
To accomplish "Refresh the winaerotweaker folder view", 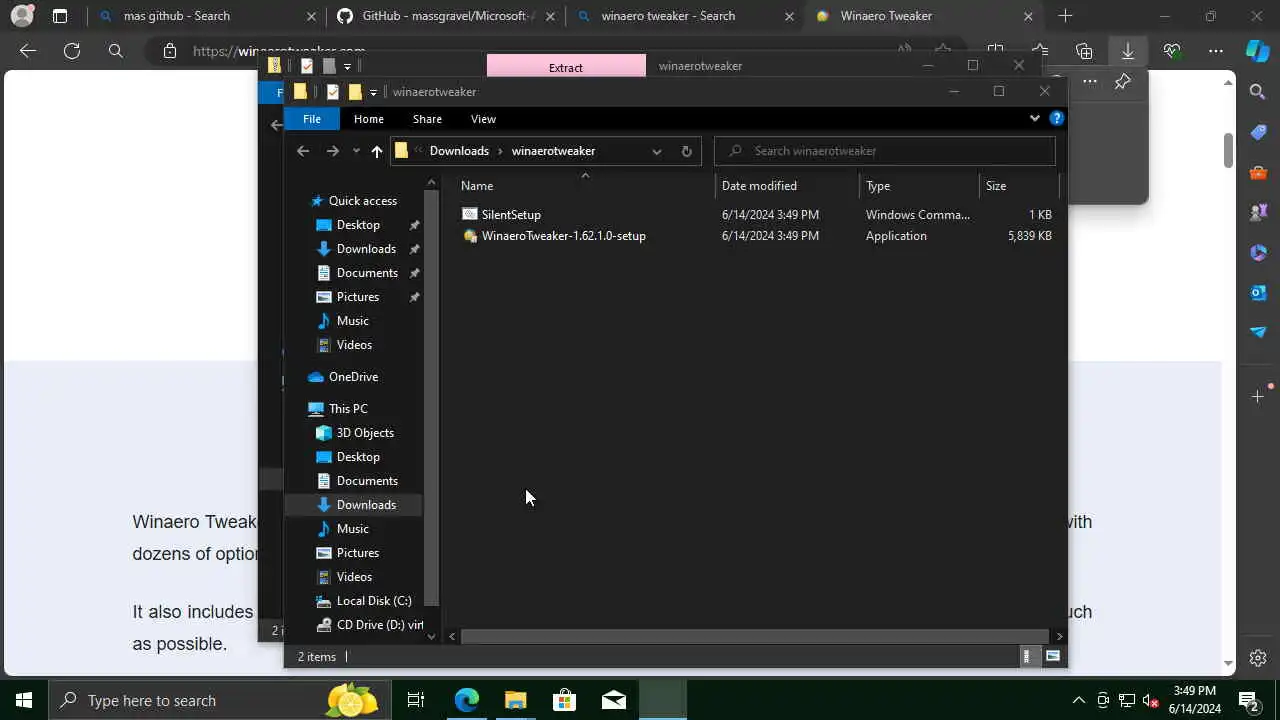I will click(x=686, y=151).
